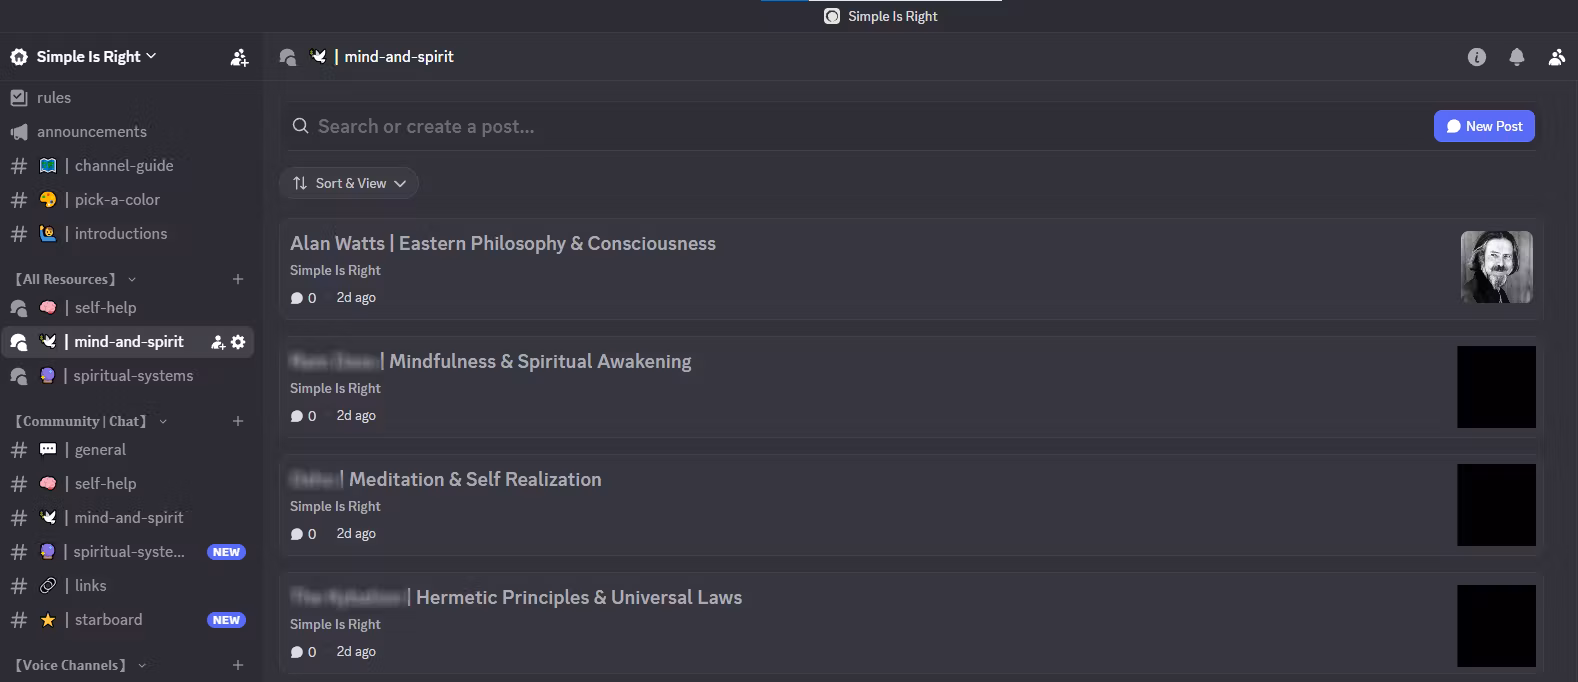Click the invite people icon beside server name

point(239,57)
